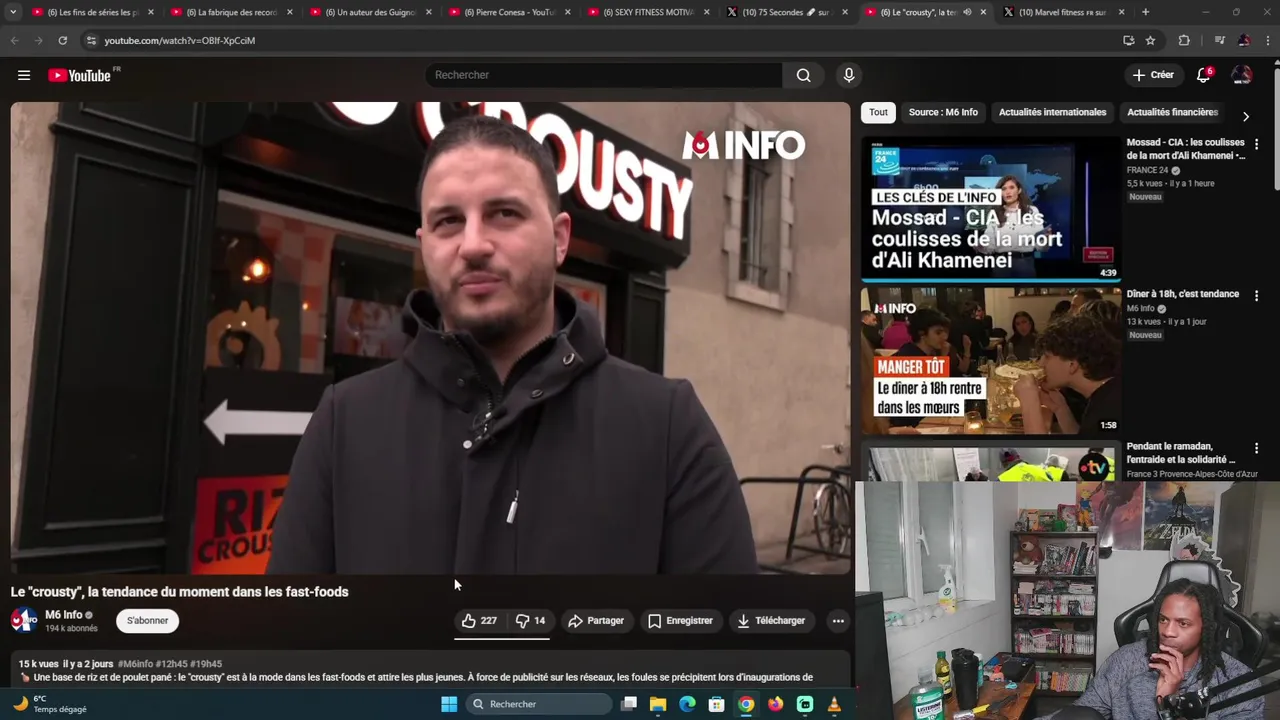Launch Microsoft Edge from the taskbar
1280x720 pixels.
687,704
